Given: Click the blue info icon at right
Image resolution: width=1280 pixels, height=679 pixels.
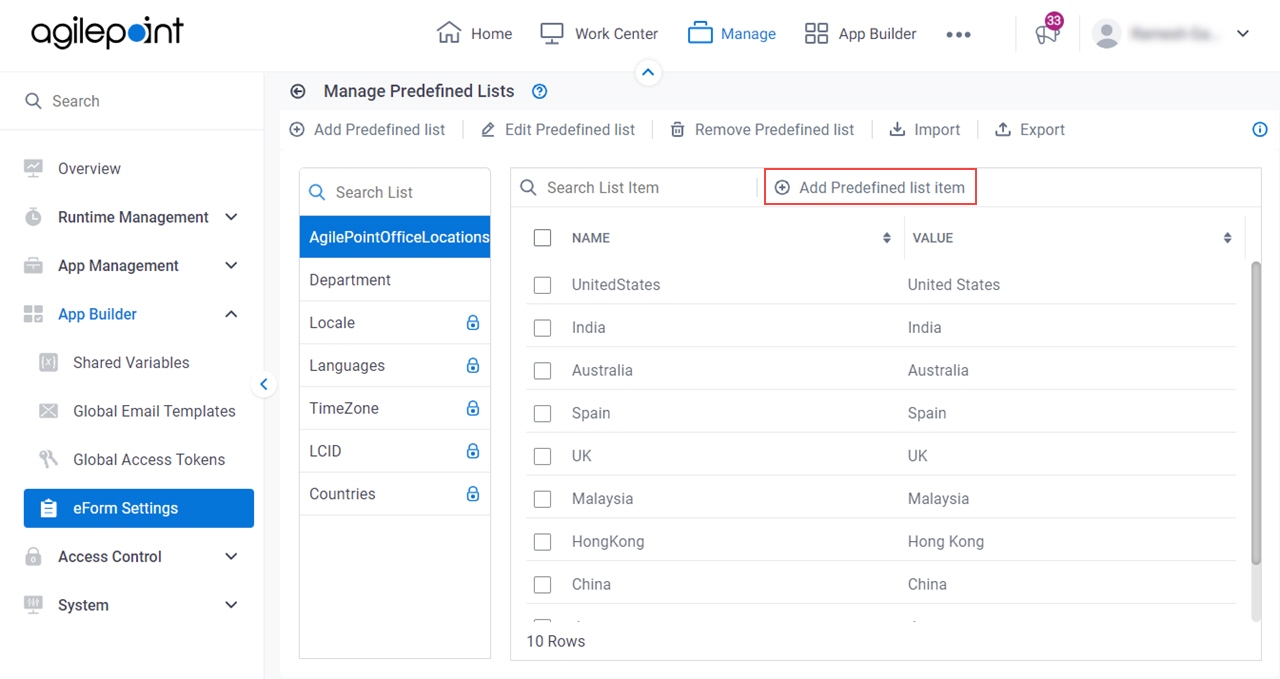Looking at the screenshot, I should pyautogui.click(x=1260, y=130).
